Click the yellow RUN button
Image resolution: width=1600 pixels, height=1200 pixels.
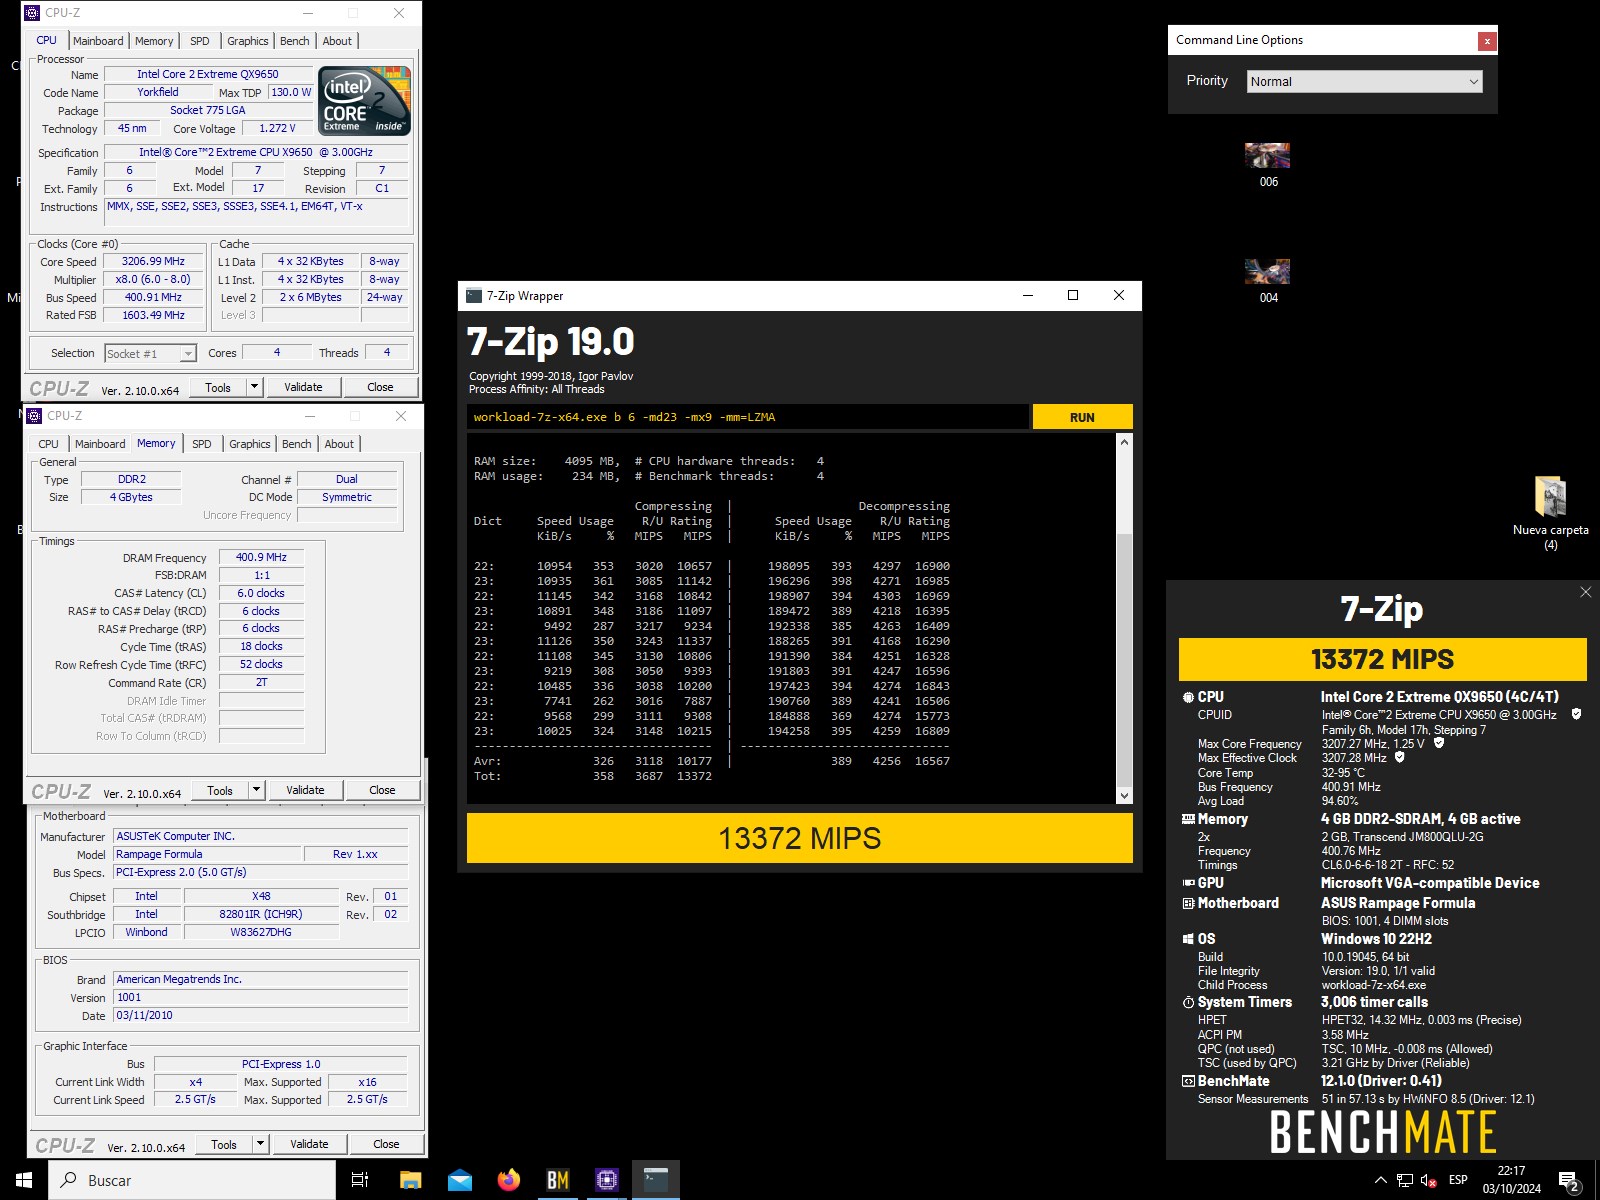1082,417
